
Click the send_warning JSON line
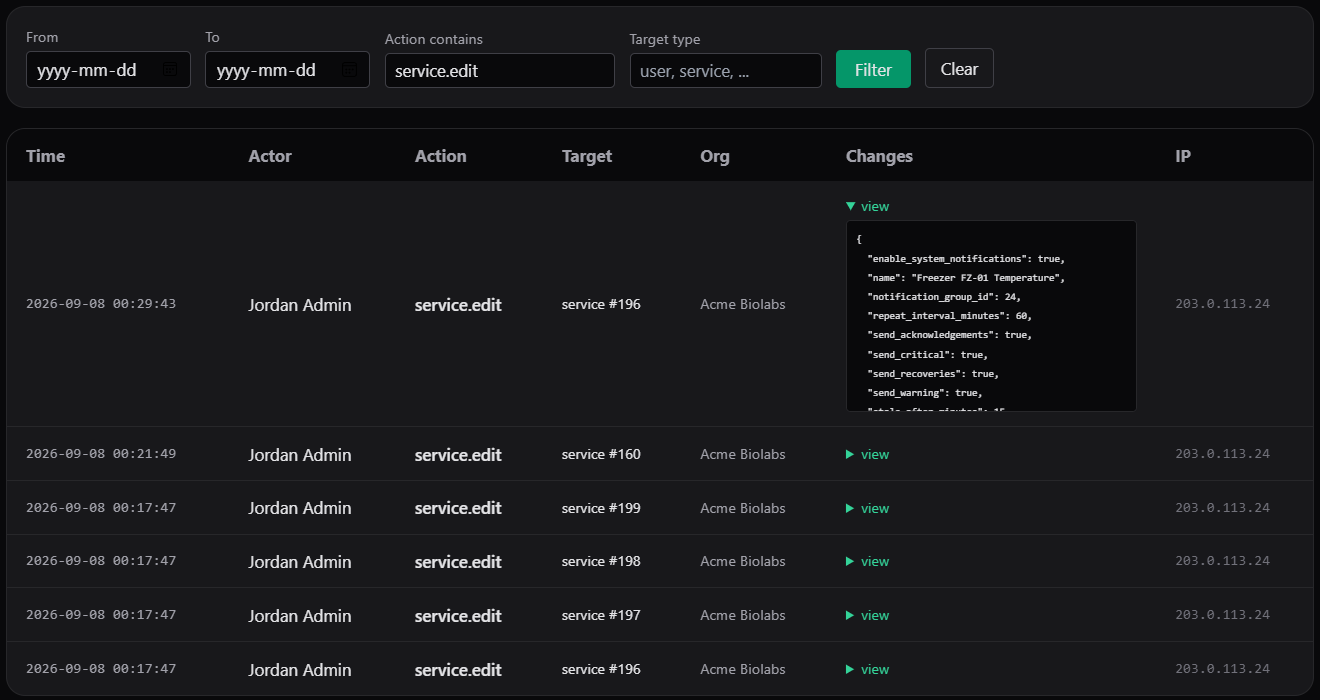pyautogui.click(x=925, y=392)
